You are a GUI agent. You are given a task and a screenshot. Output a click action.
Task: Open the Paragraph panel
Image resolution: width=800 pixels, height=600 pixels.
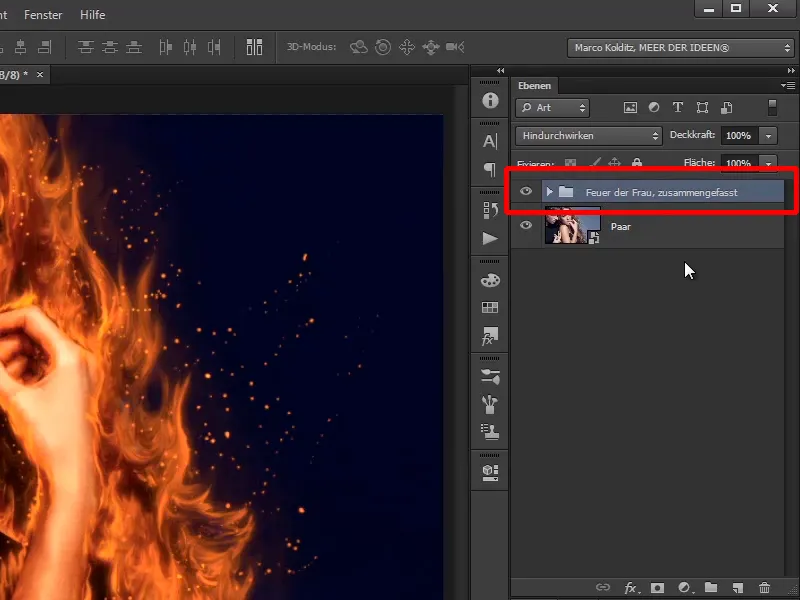490,169
